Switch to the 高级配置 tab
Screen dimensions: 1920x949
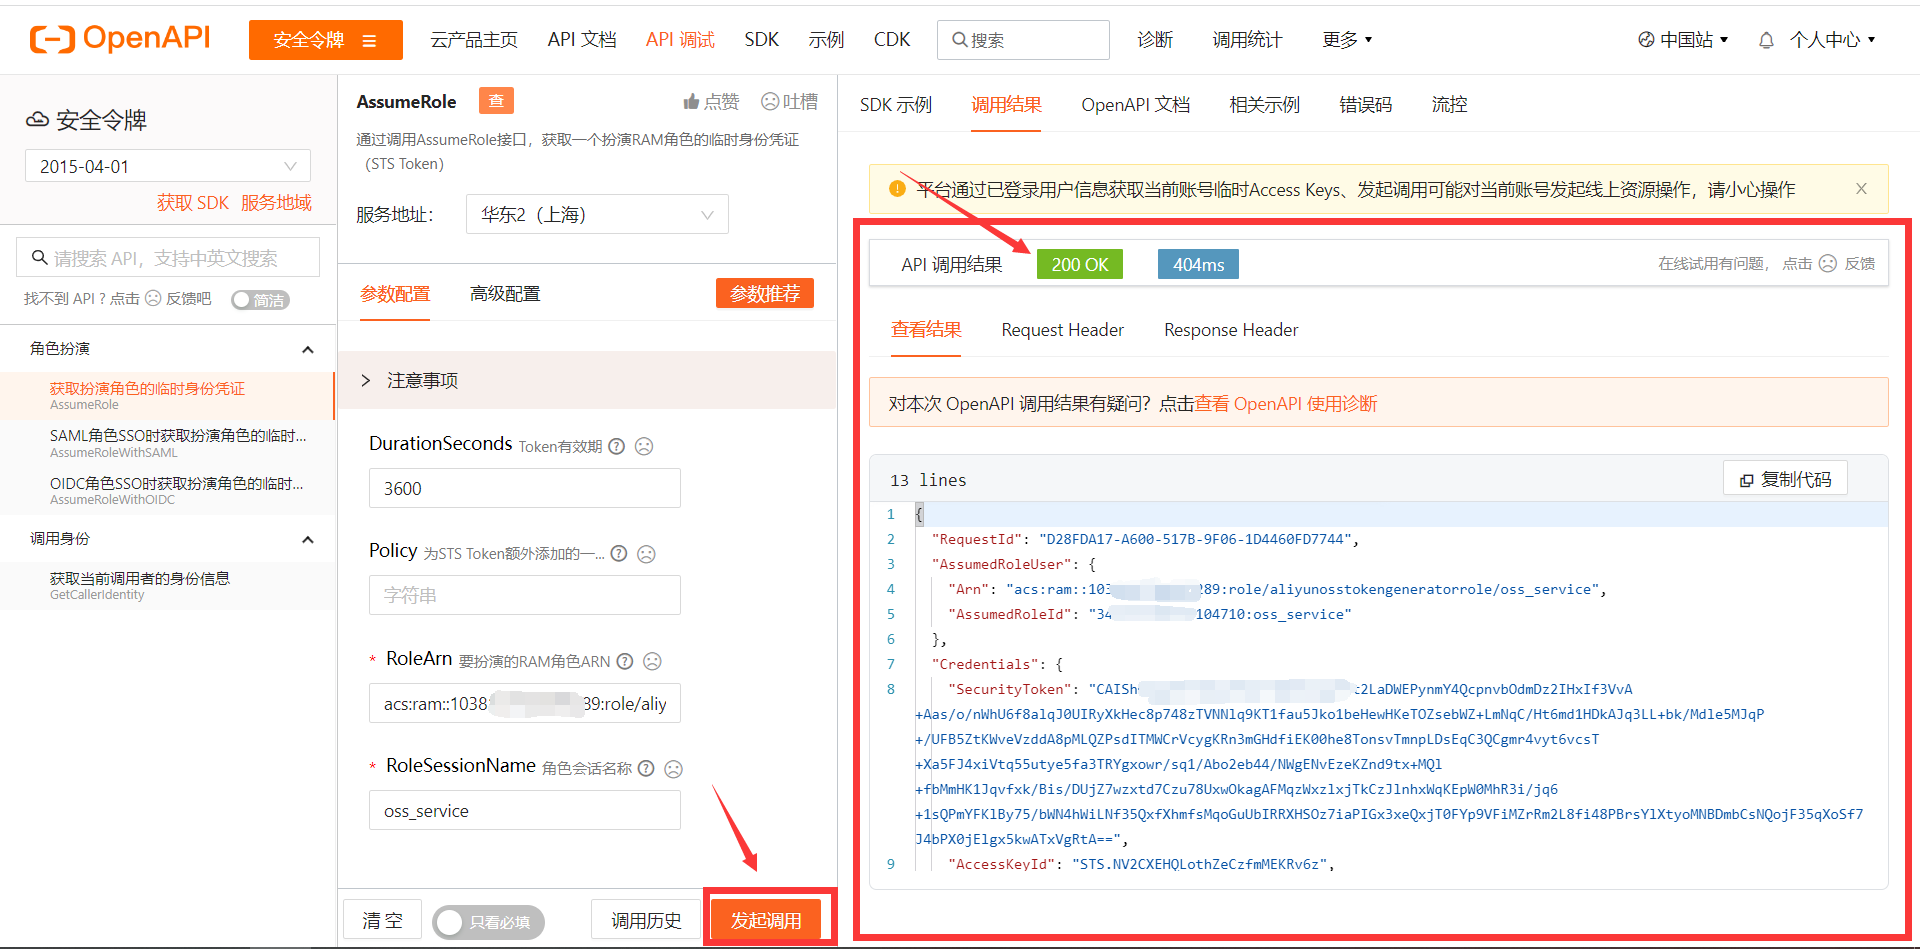[505, 293]
